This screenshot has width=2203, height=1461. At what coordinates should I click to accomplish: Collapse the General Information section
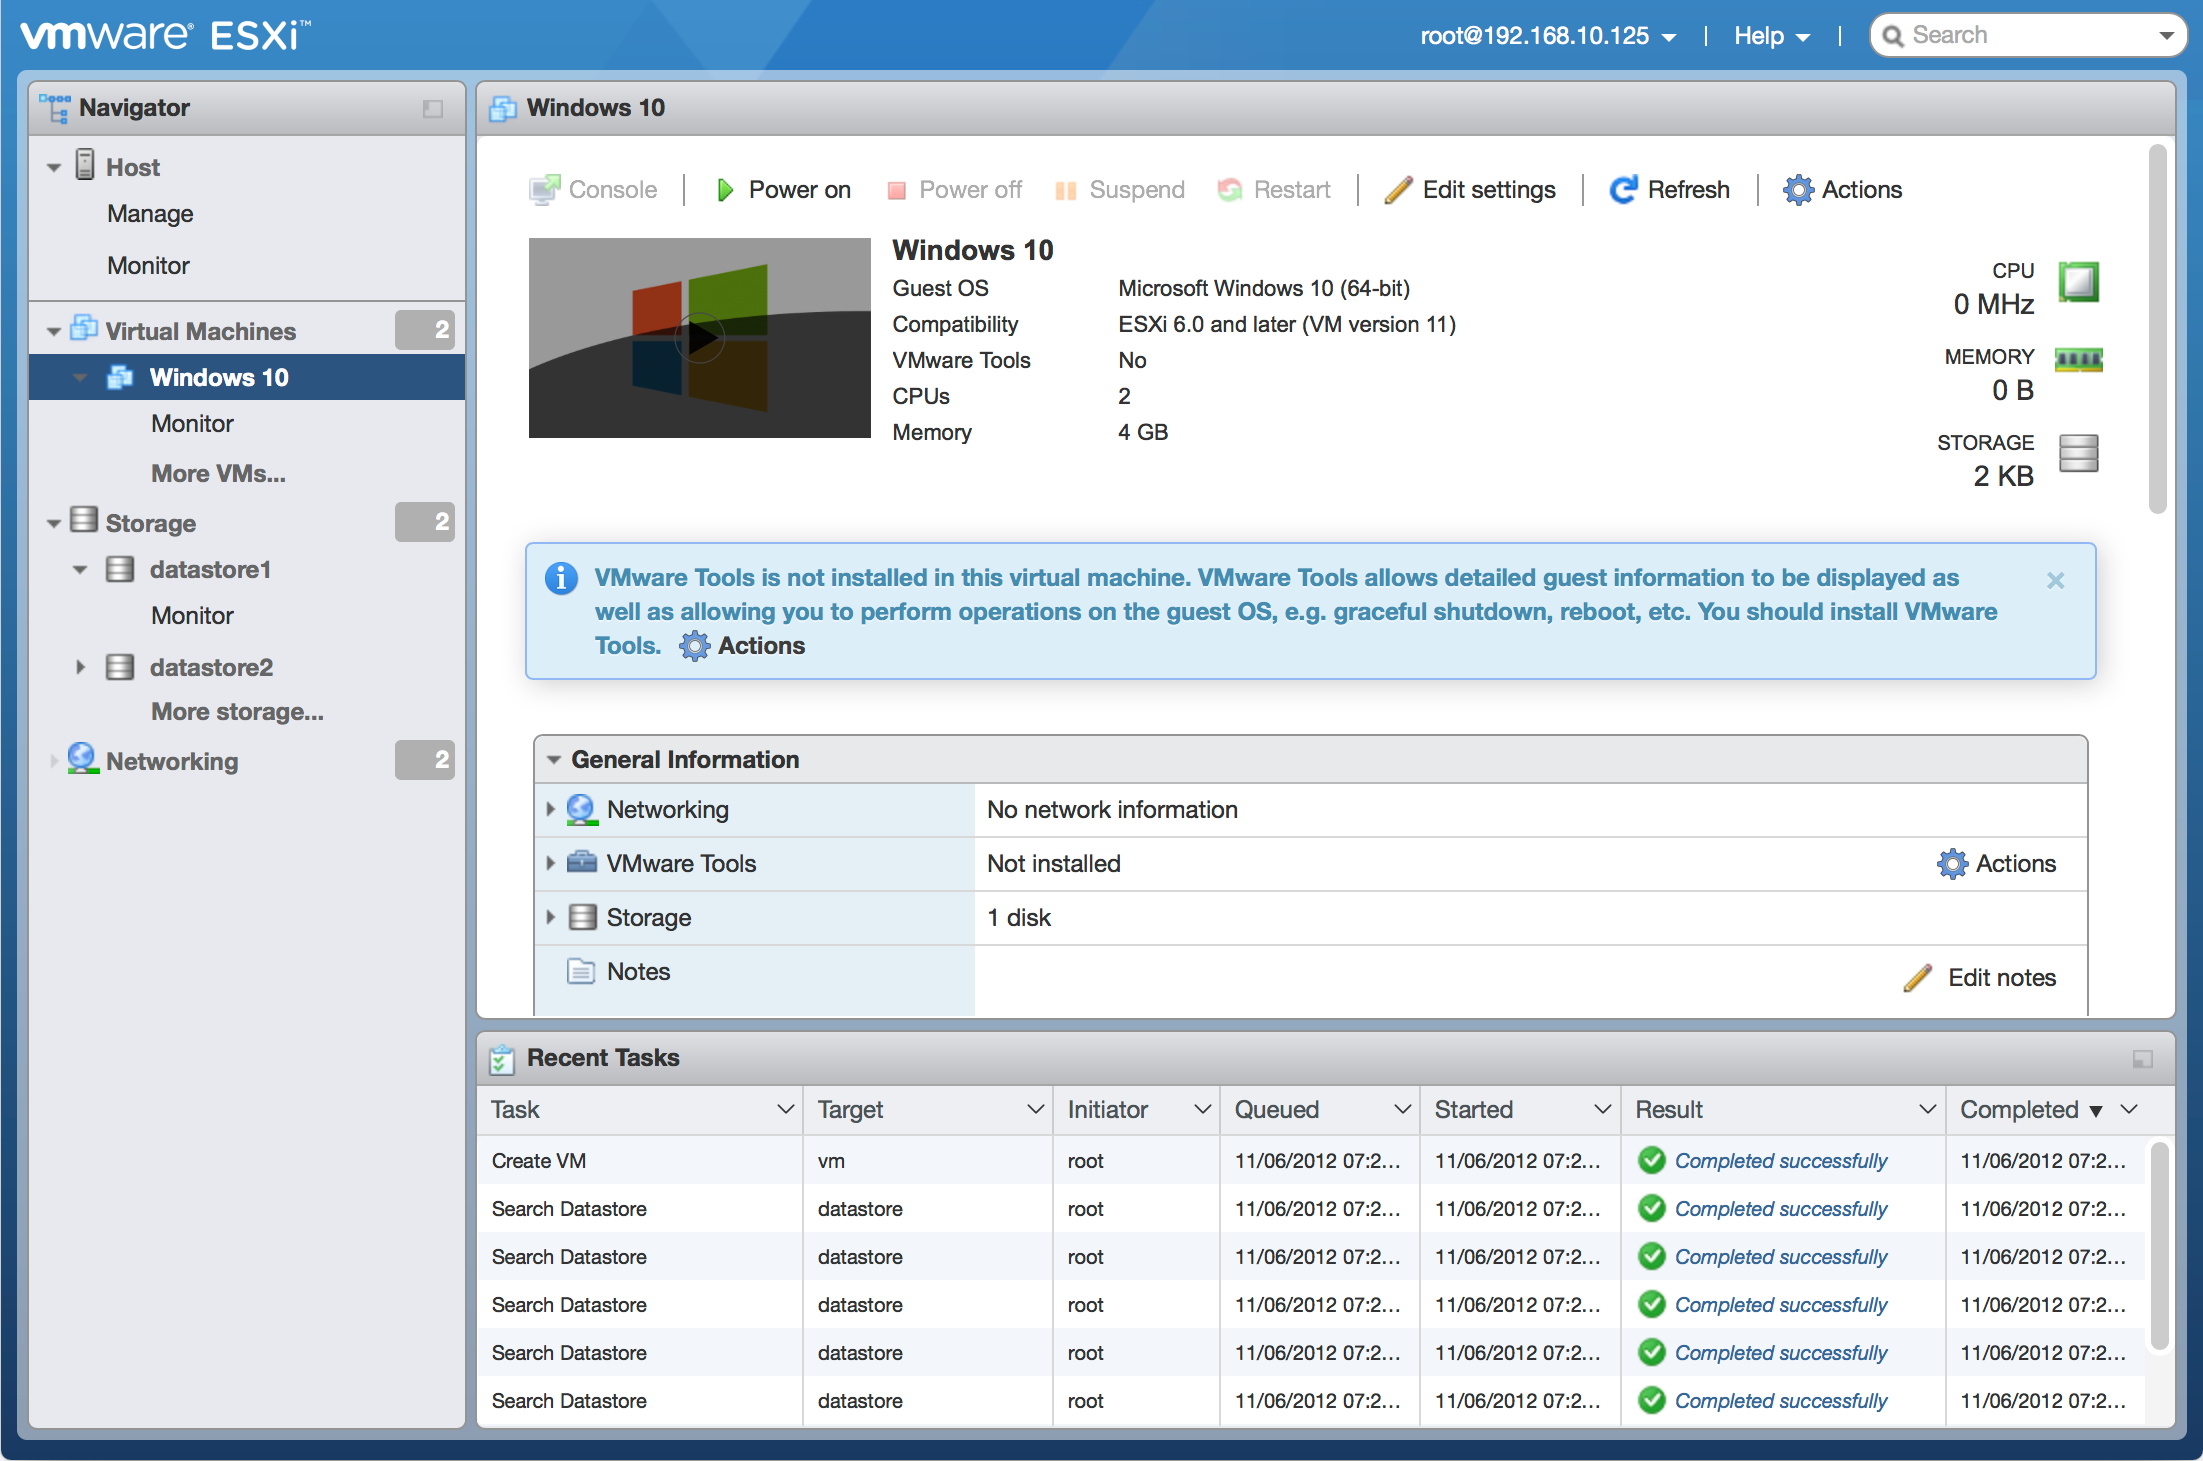pyautogui.click(x=554, y=760)
